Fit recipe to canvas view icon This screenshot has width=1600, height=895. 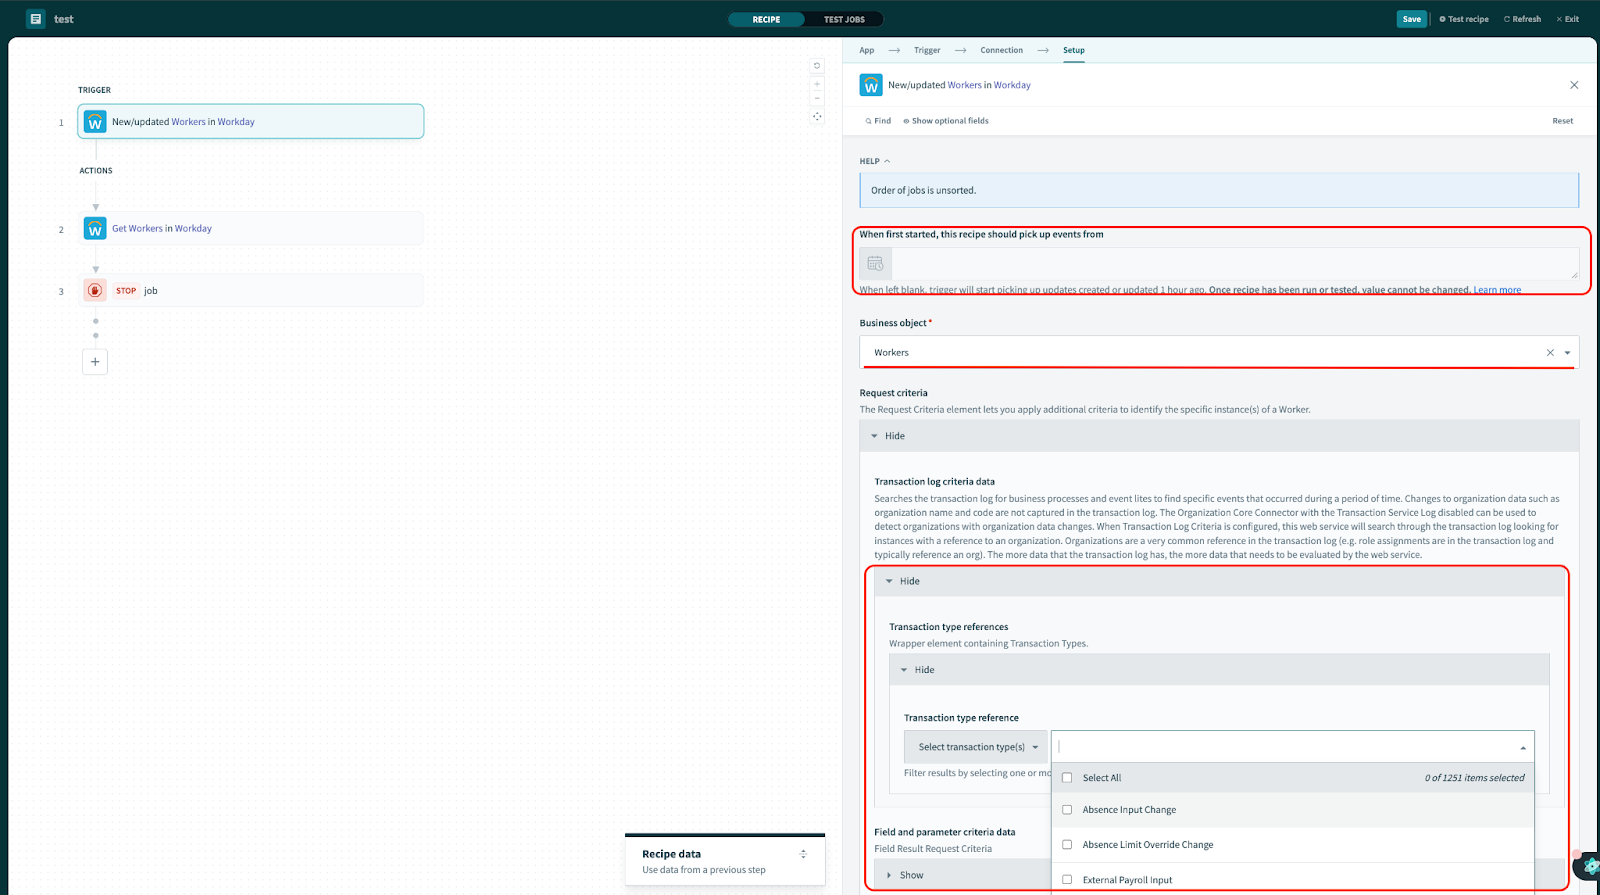[817, 116]
